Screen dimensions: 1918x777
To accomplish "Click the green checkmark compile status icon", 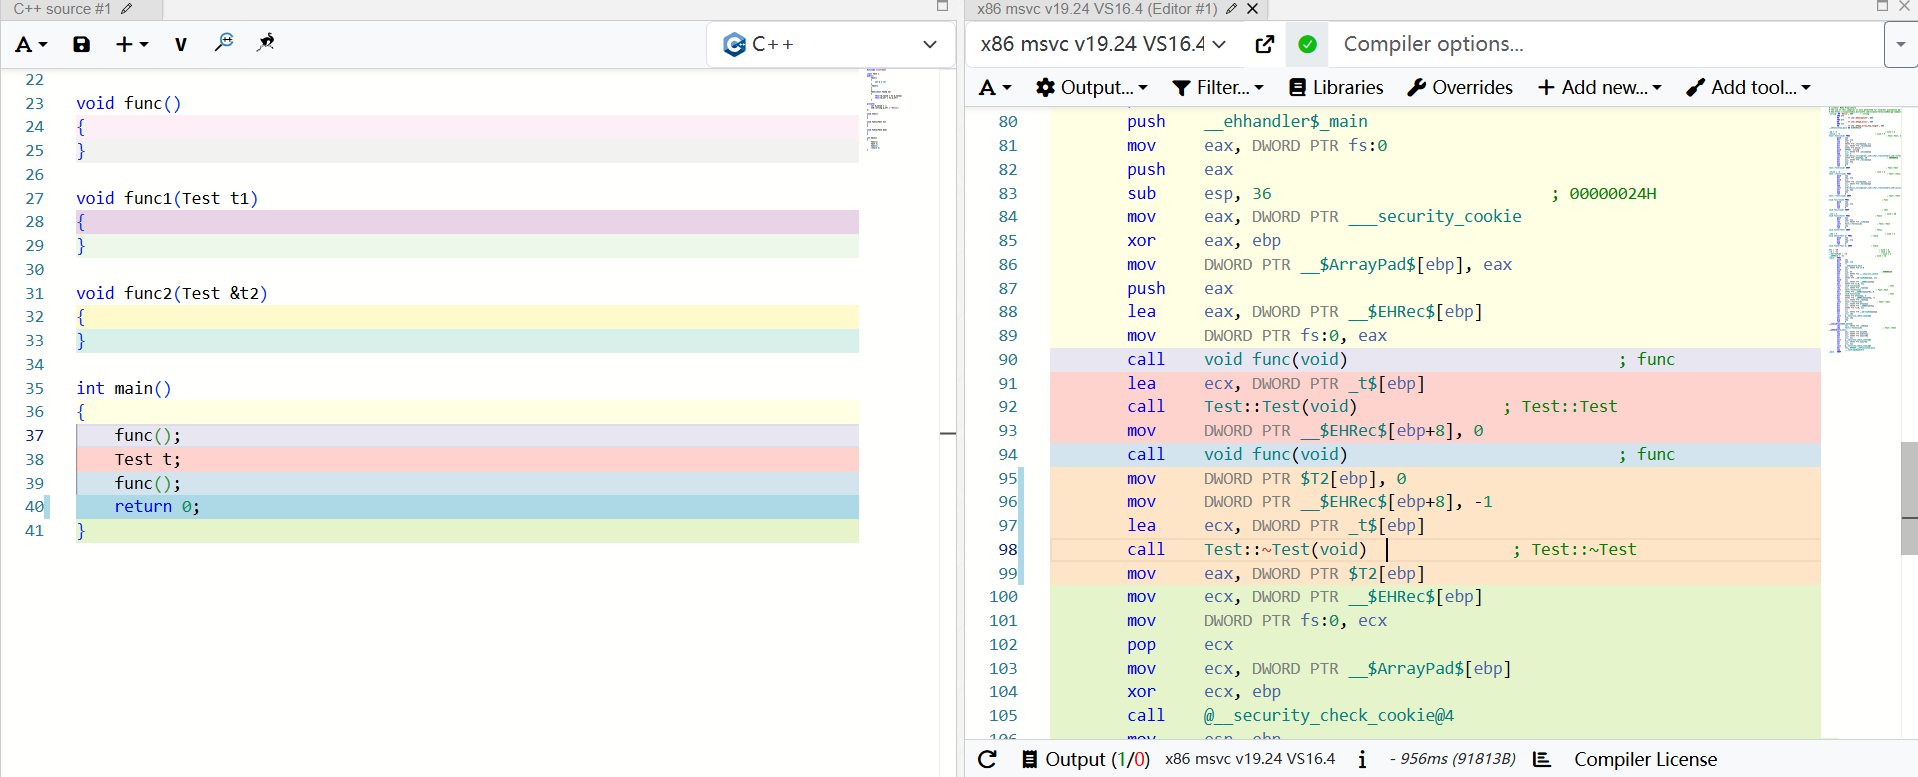I will pyautogui.click(x=1307, y=44).
